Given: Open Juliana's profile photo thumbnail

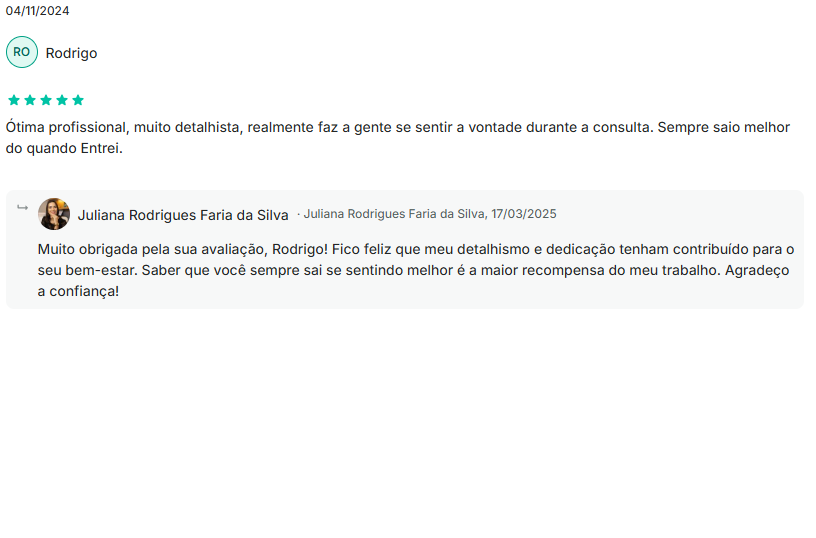Looking at the screenshot, I should click(54, 214).
